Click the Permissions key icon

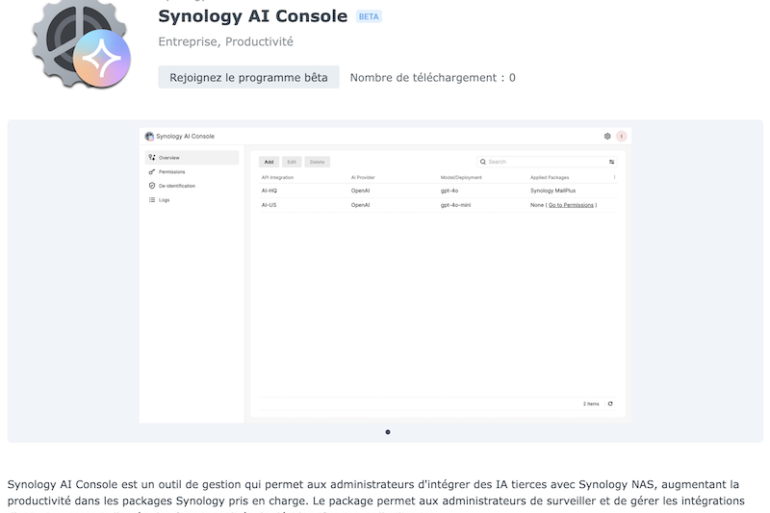pyautogui.click(x=152, y=172)
